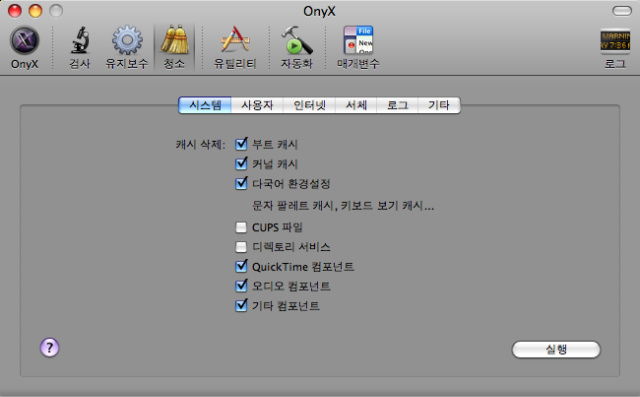This screenshot has height=397, width=640.
Task: Select the 유지보수 gear icon
Action: [x=127, y=47]
